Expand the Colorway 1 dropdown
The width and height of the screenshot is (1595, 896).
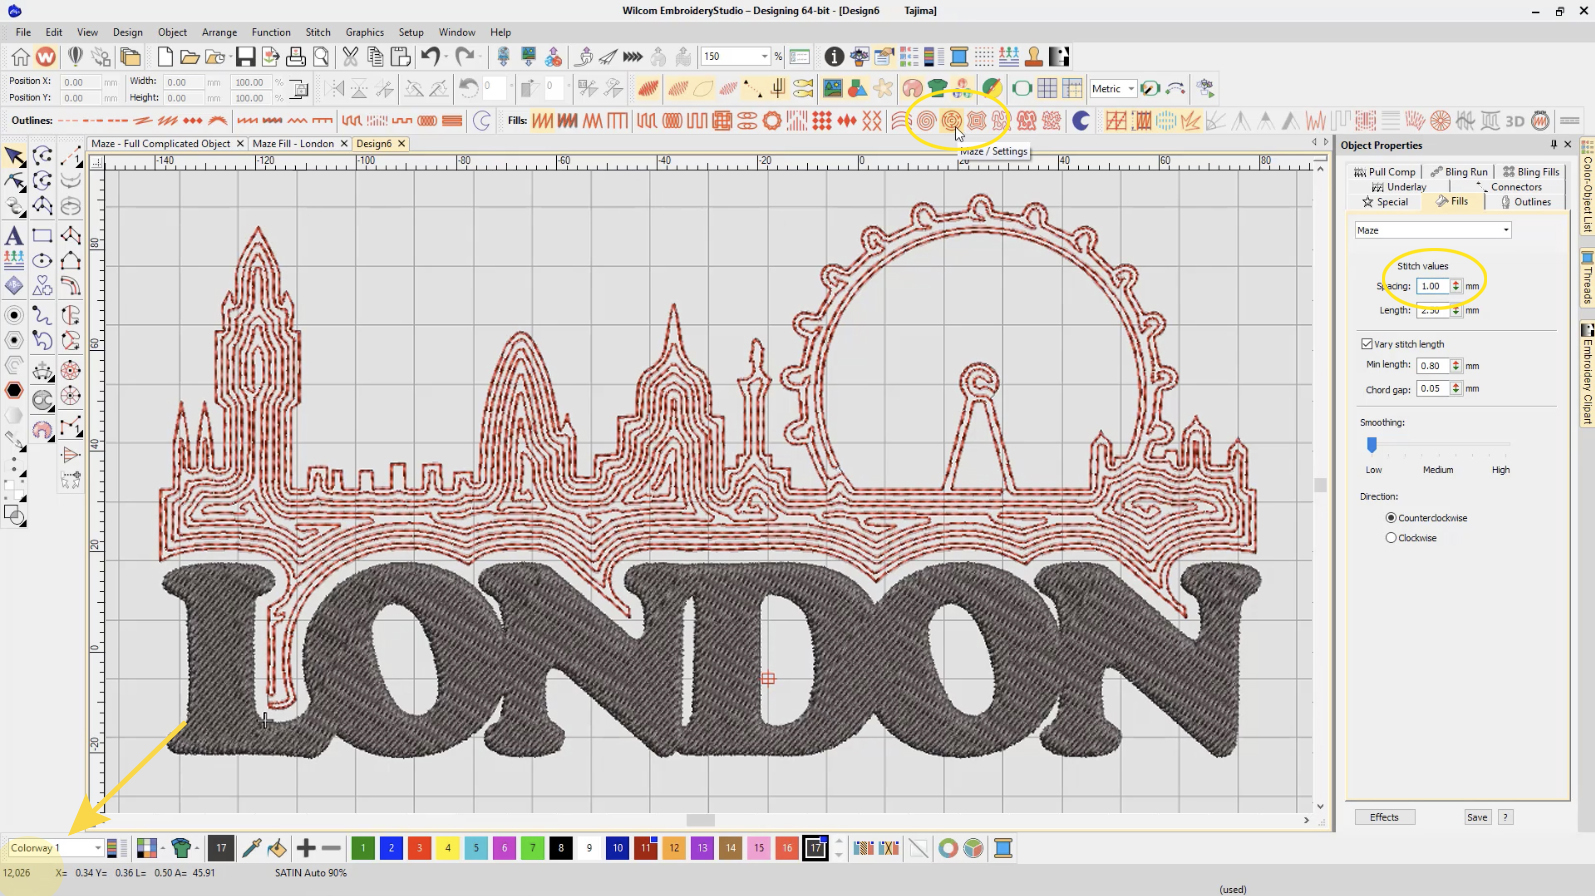97,848
